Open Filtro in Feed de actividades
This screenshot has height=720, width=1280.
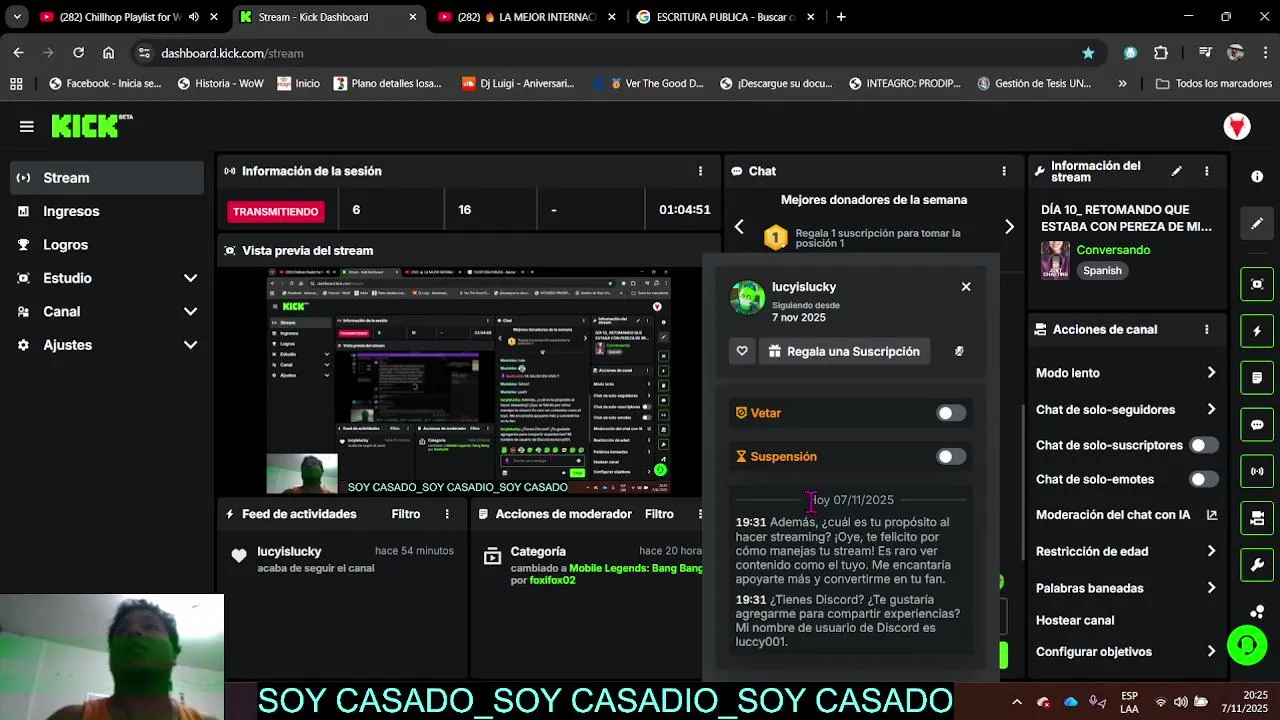406,514
